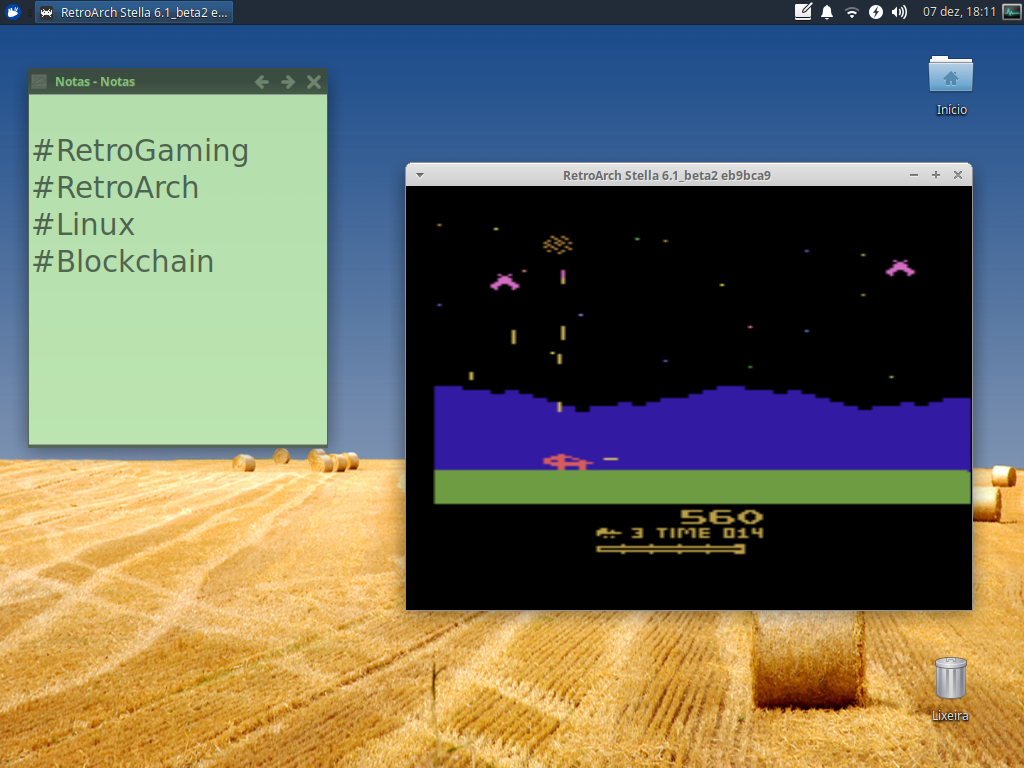Open the Xfce applications menu icon
Viewport: 1024px width, 768px height.
12,12
